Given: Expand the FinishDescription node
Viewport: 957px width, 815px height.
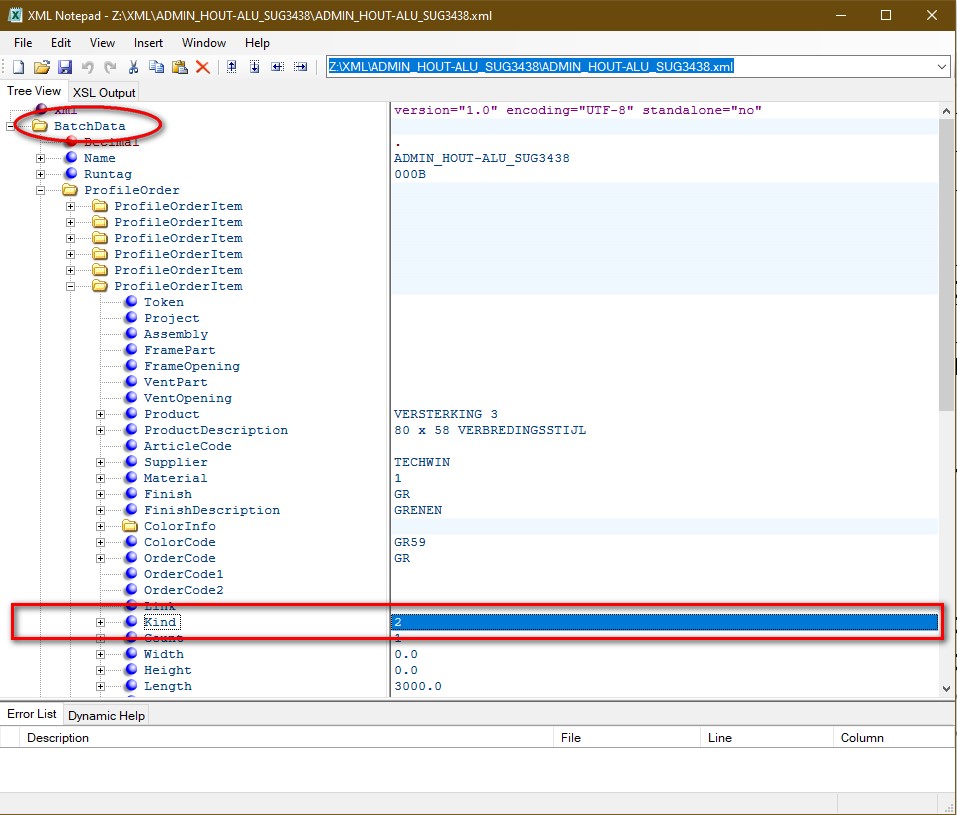Looking at the screenshot, I should click(x=100, y=510).
